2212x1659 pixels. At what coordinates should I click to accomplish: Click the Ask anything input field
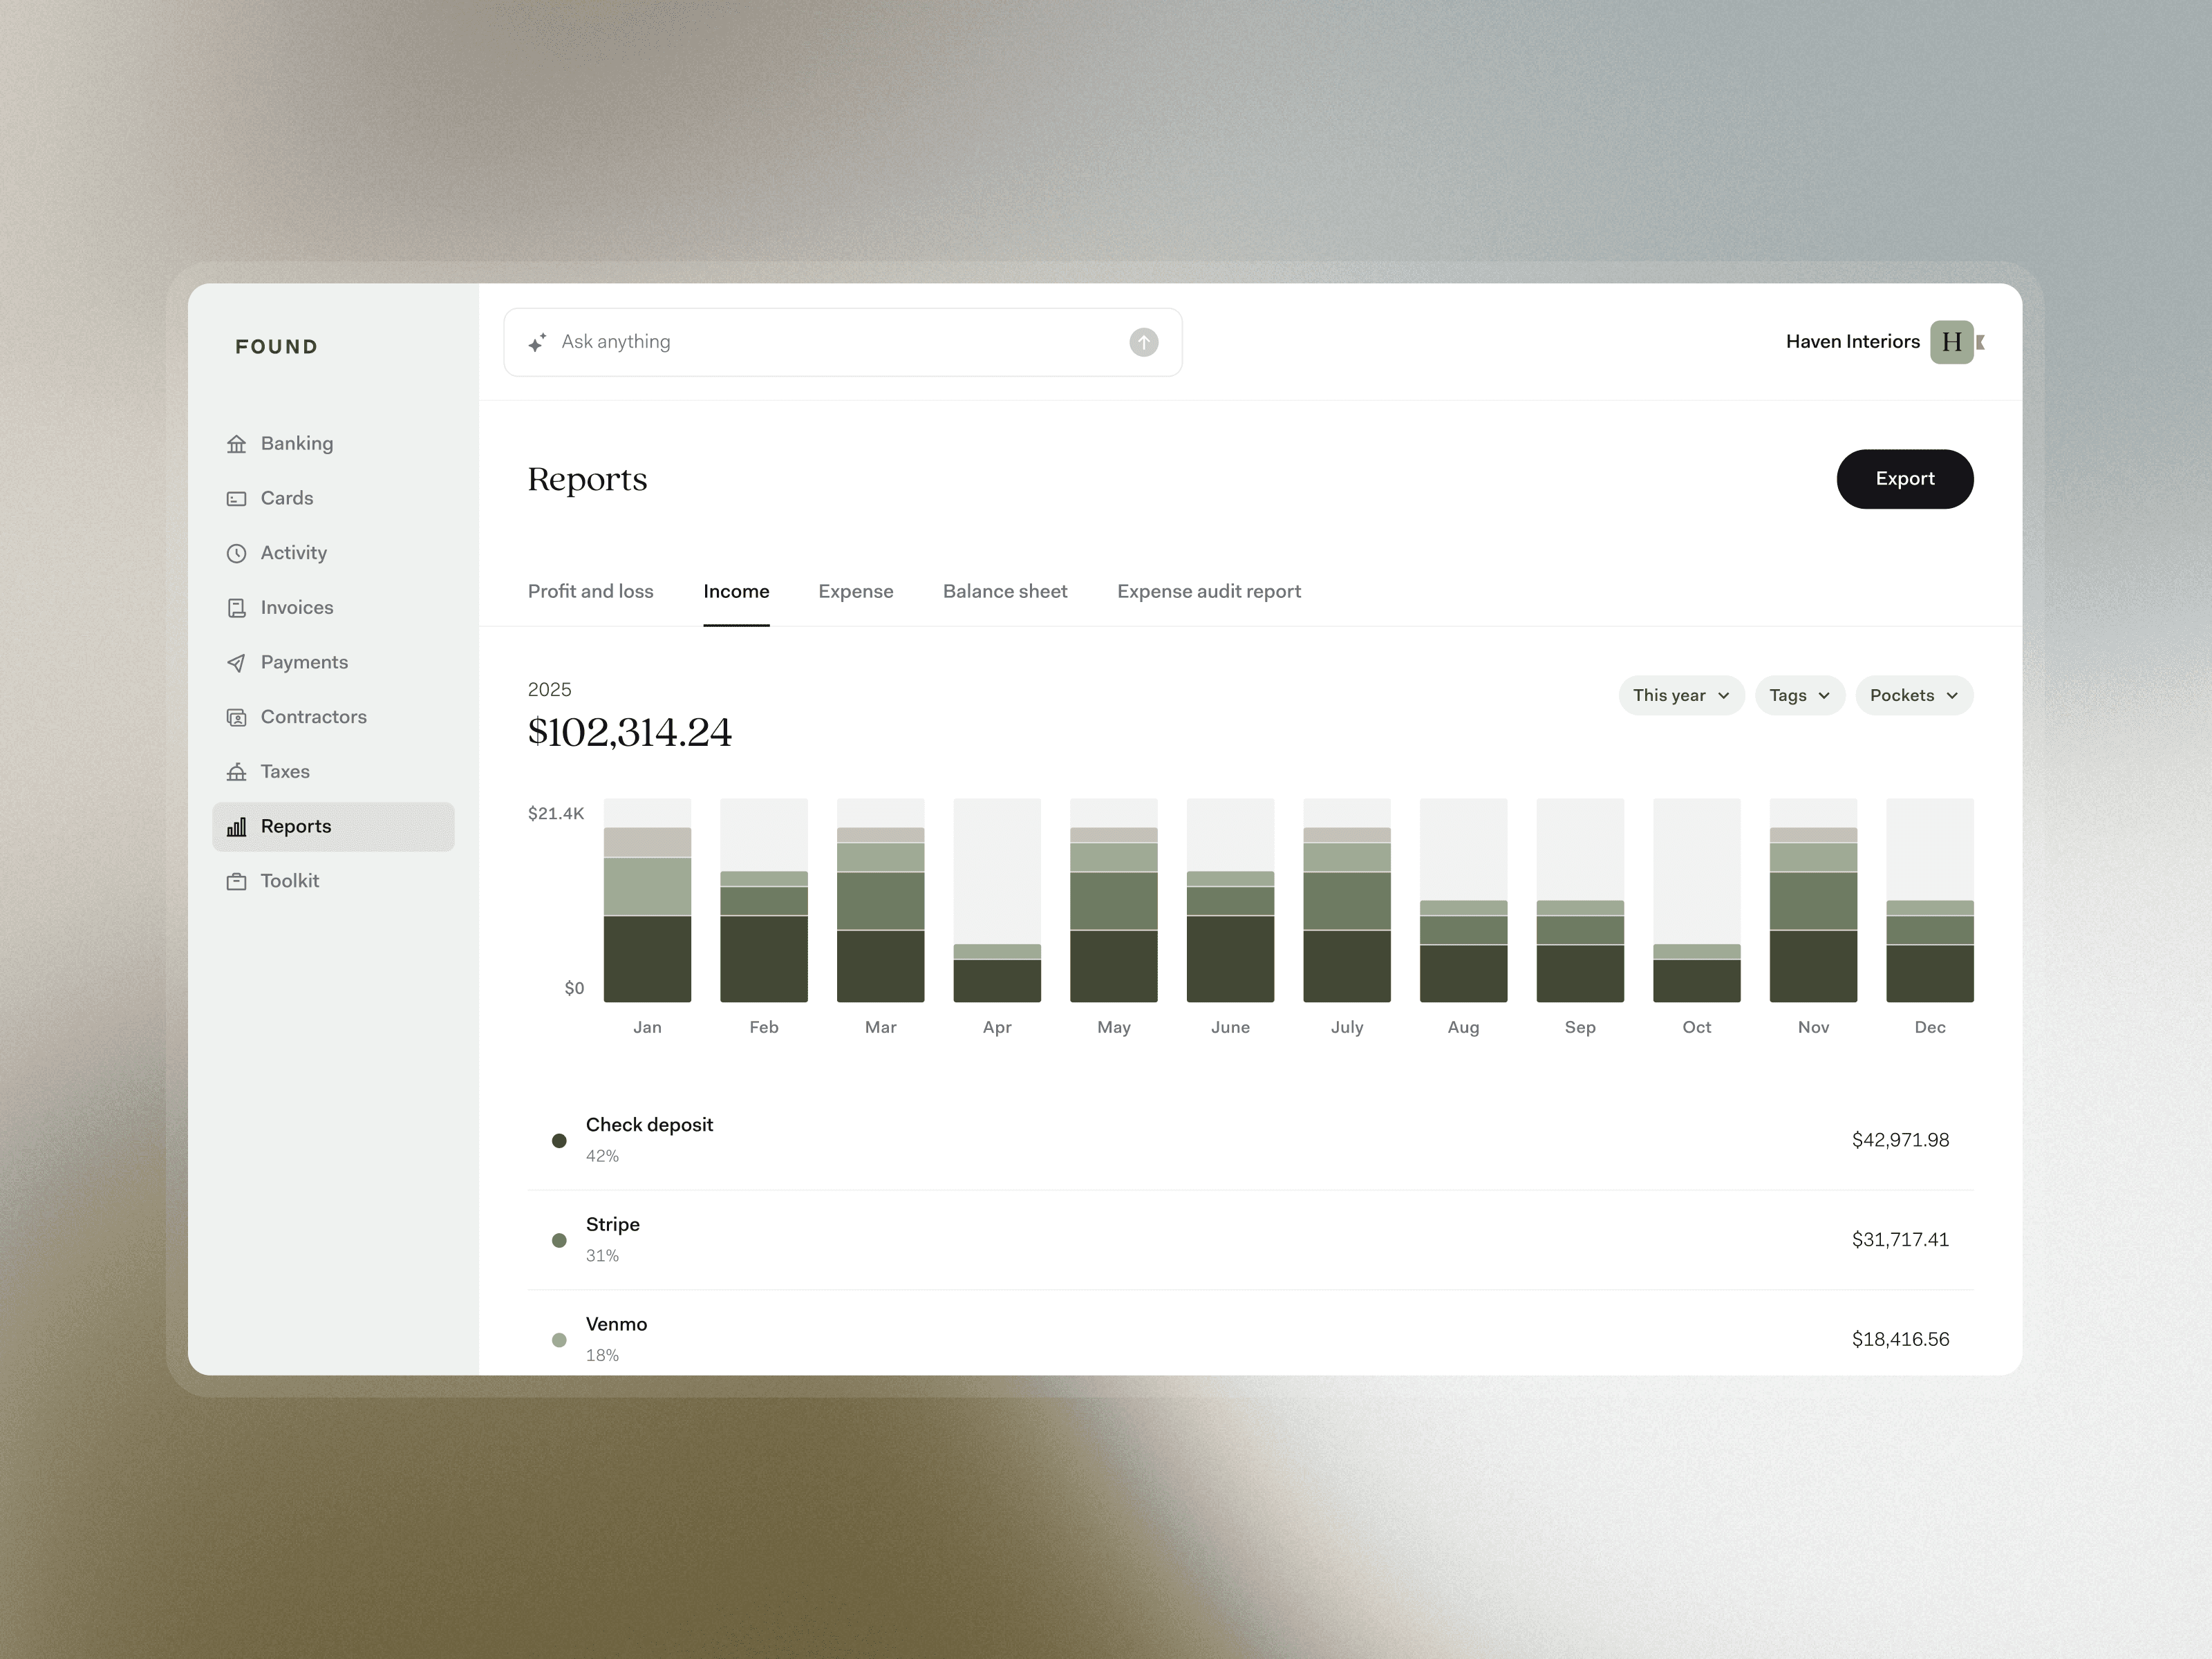coord(830,342)
